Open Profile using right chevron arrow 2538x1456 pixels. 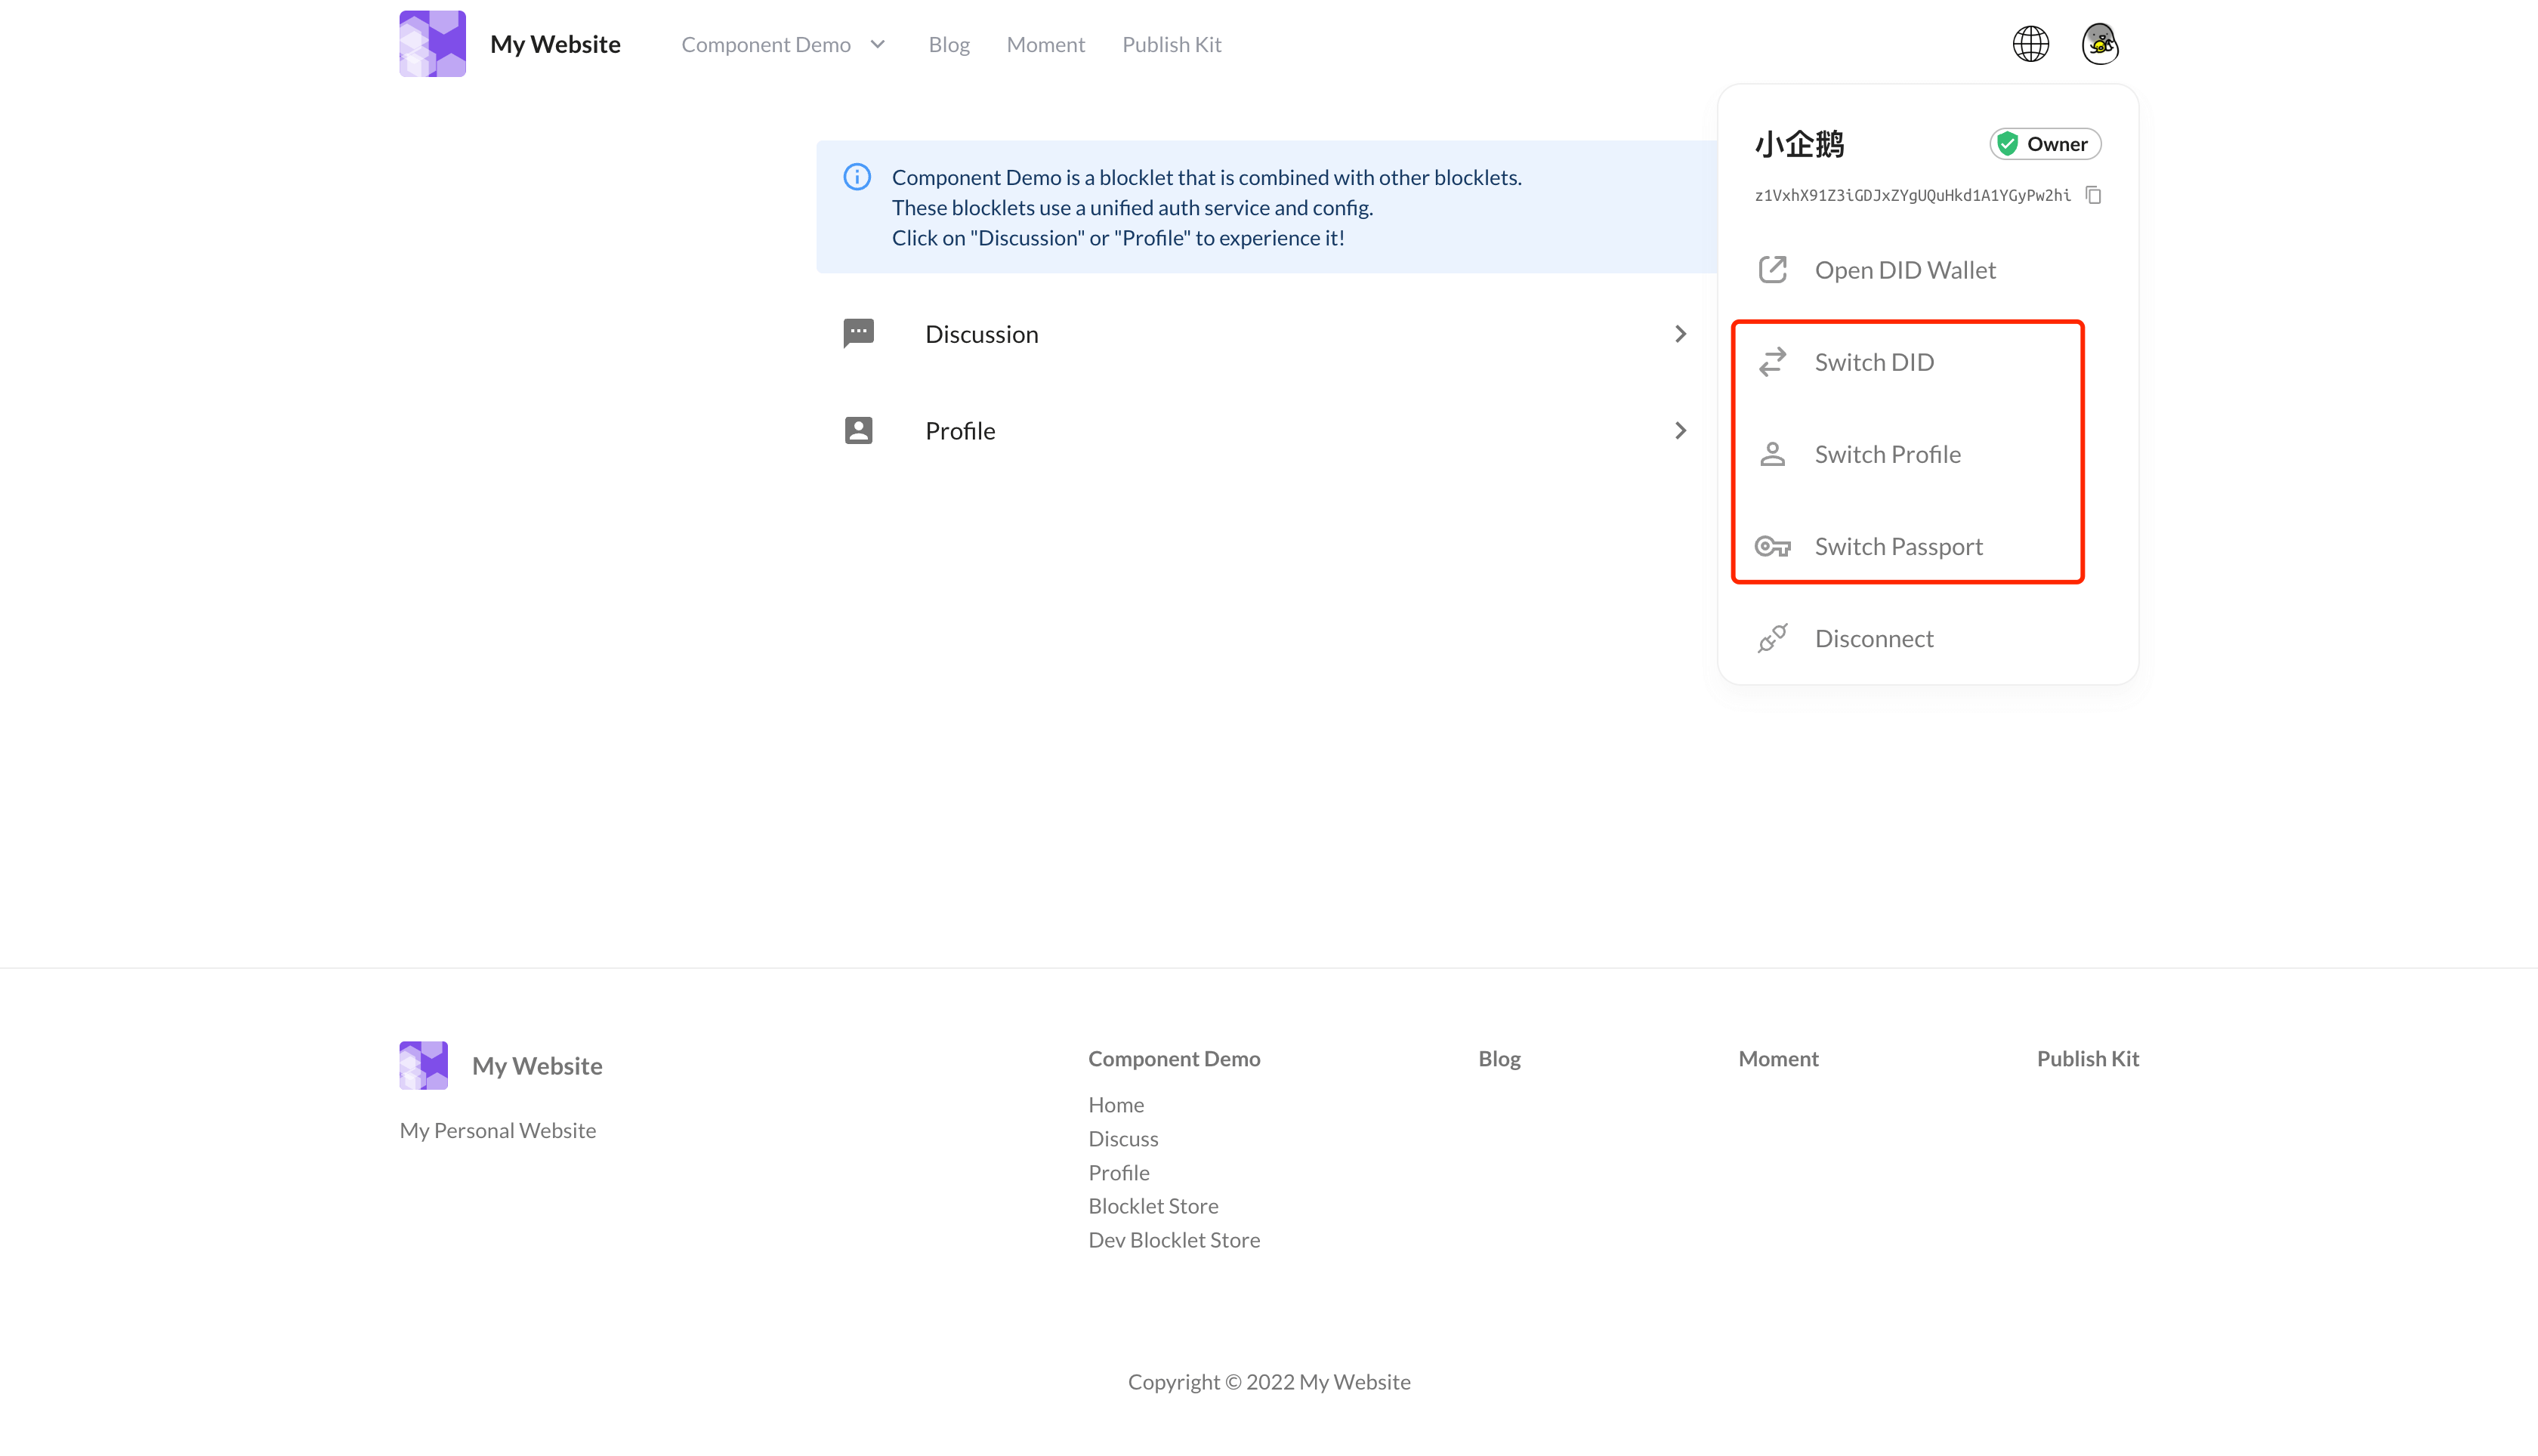pyautogui.click(x=1680, y=430)
